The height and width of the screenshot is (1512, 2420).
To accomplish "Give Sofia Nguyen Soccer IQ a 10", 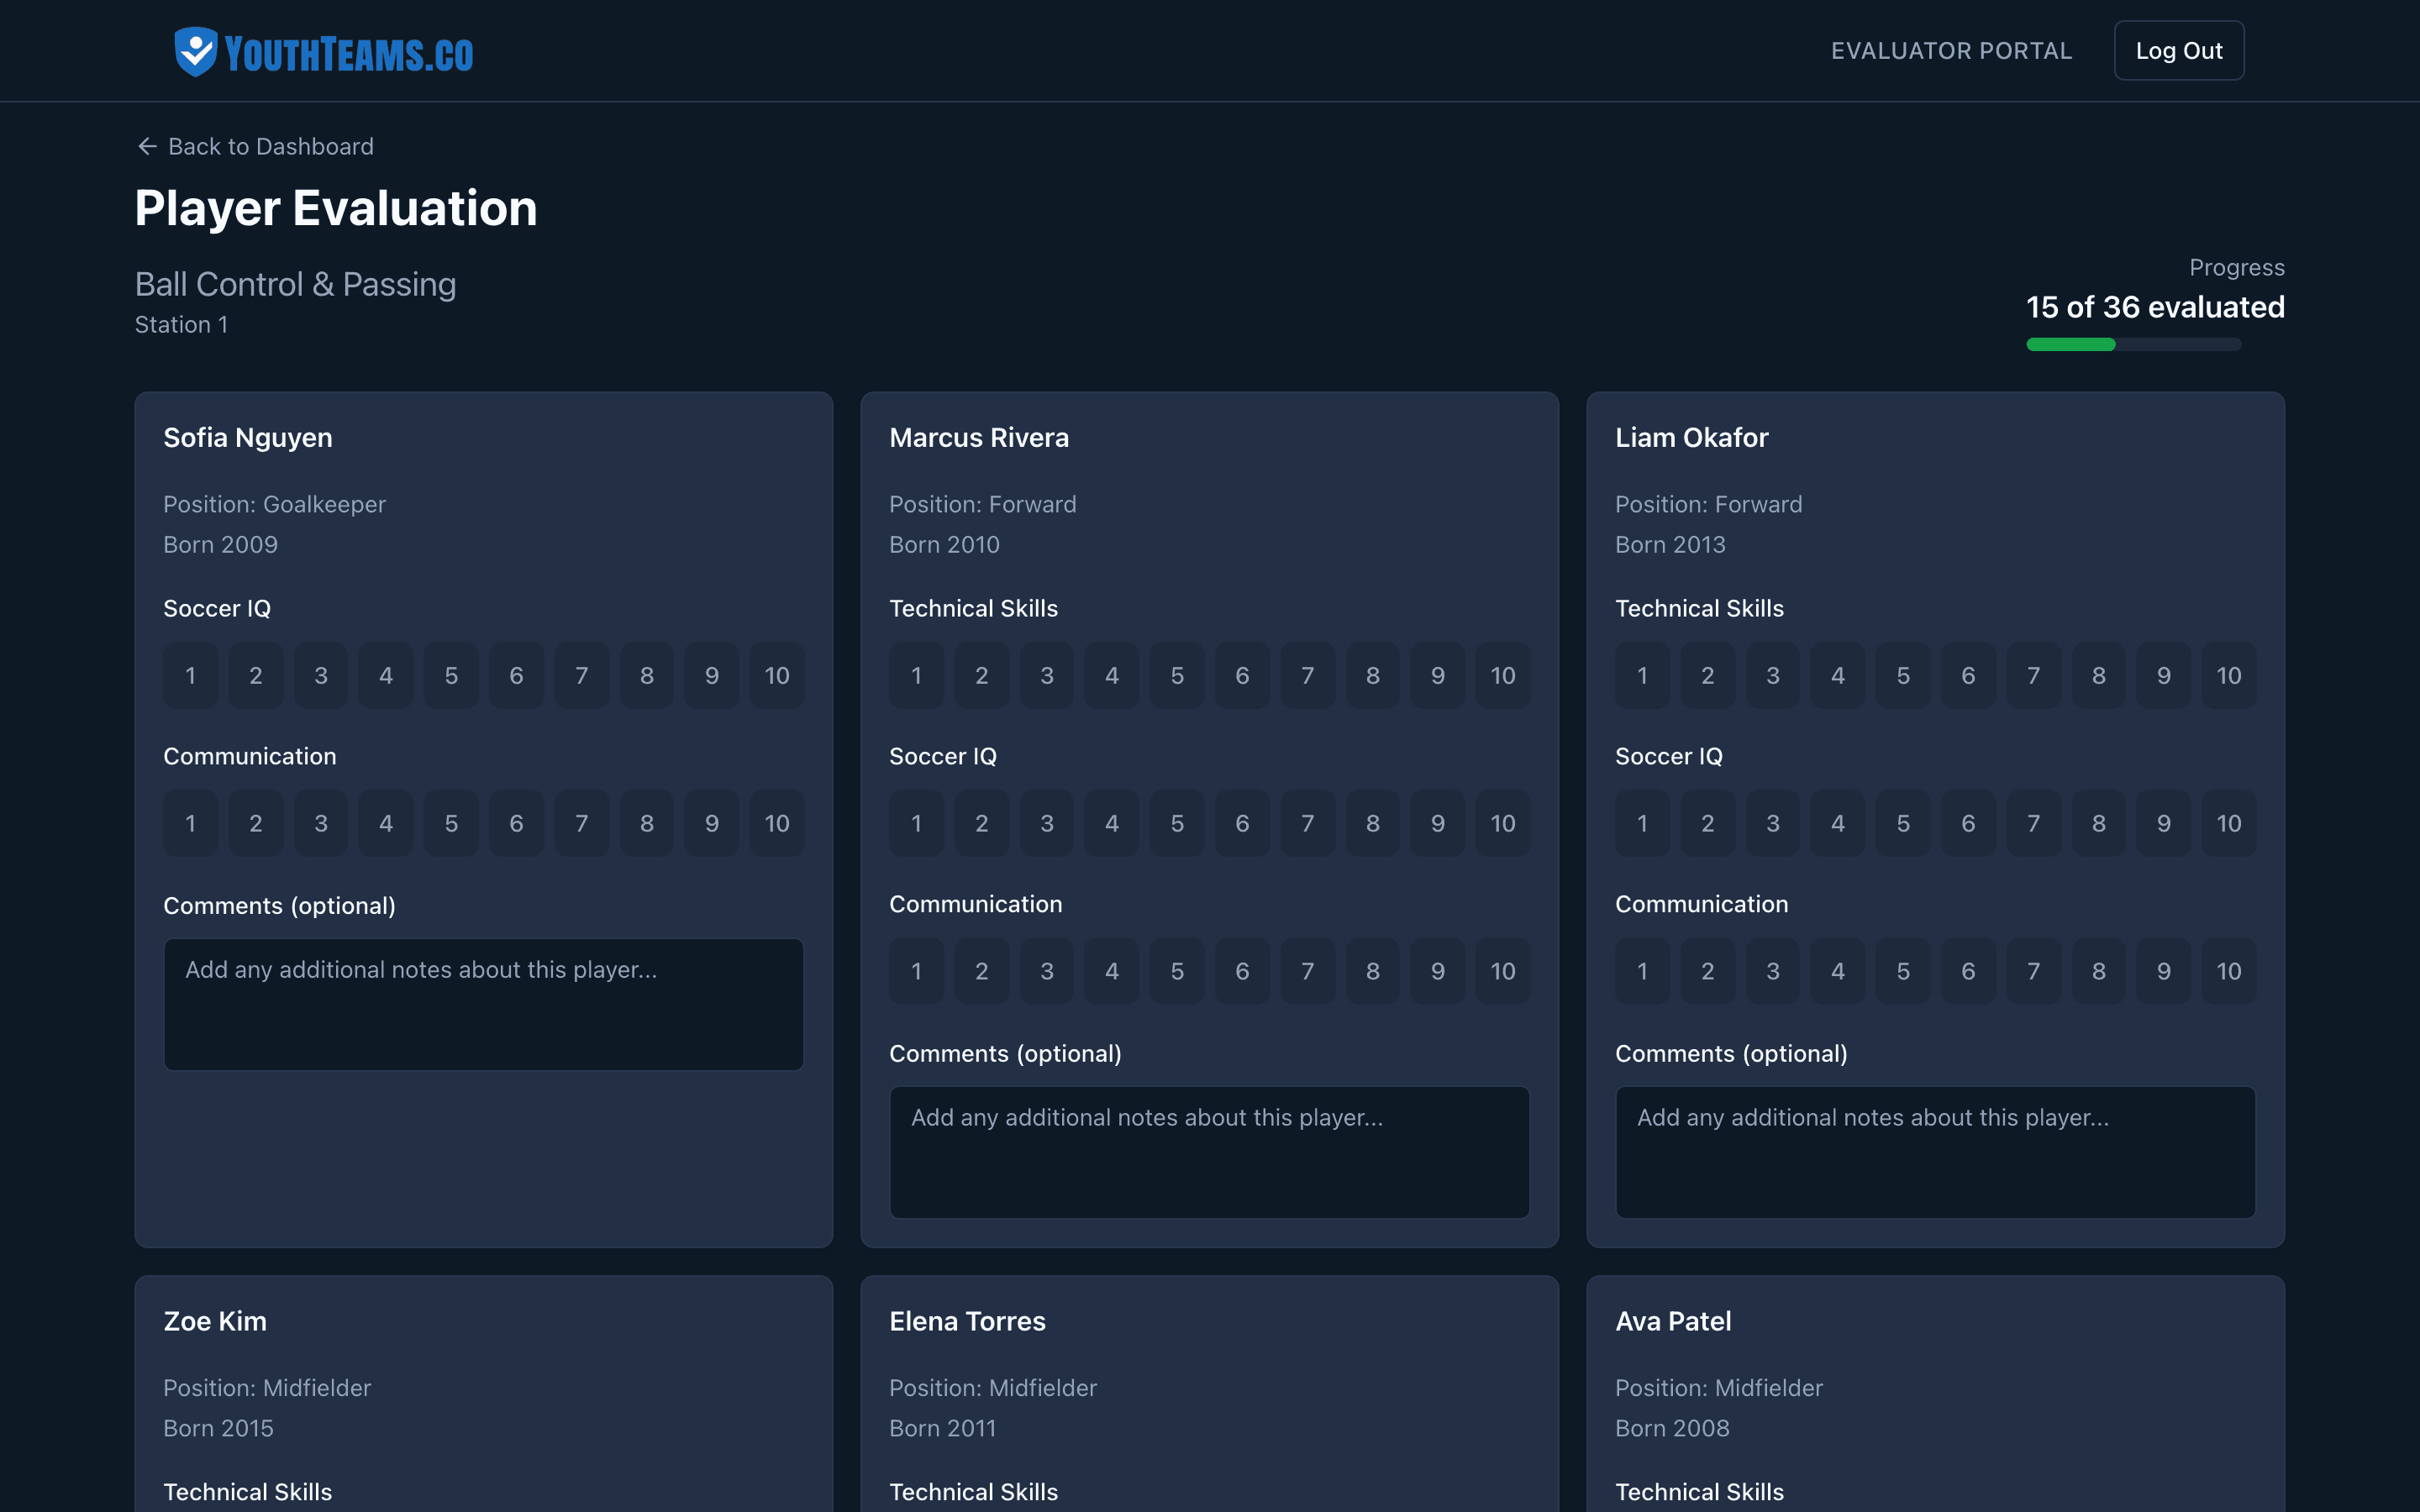I will pos(776,676).
